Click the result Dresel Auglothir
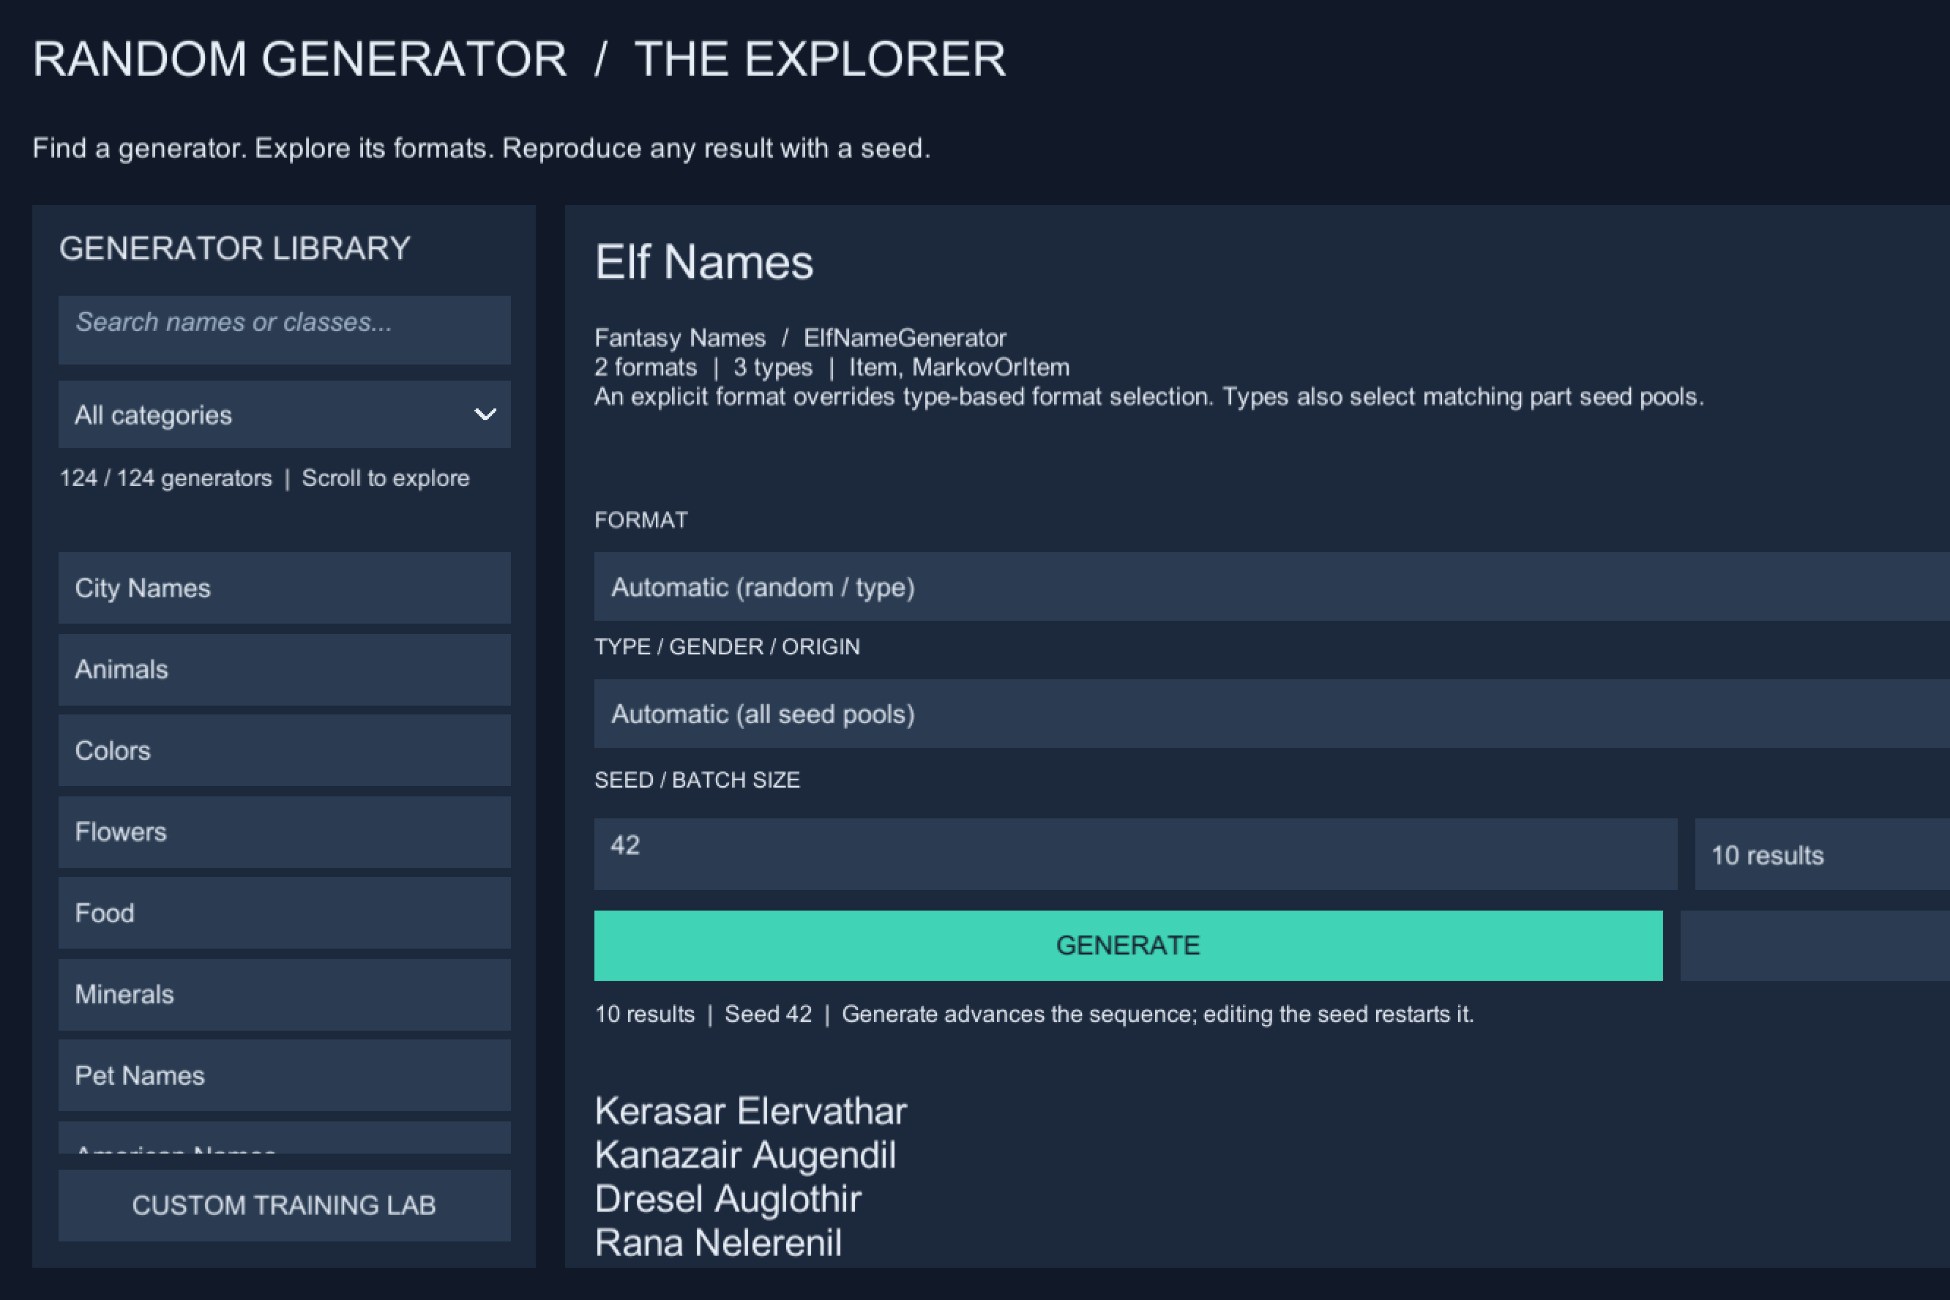1950x1300 pixels. click(x=728, y=1199)
